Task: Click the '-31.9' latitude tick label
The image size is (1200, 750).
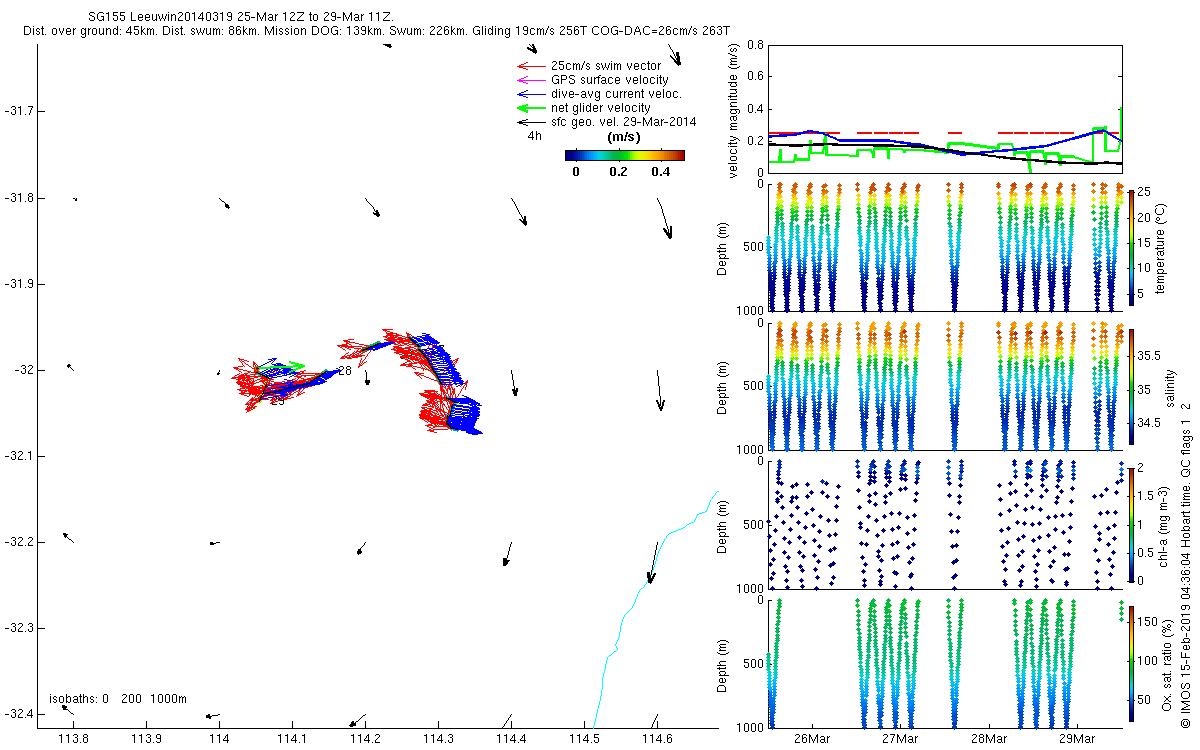Action: coord(19,284)
